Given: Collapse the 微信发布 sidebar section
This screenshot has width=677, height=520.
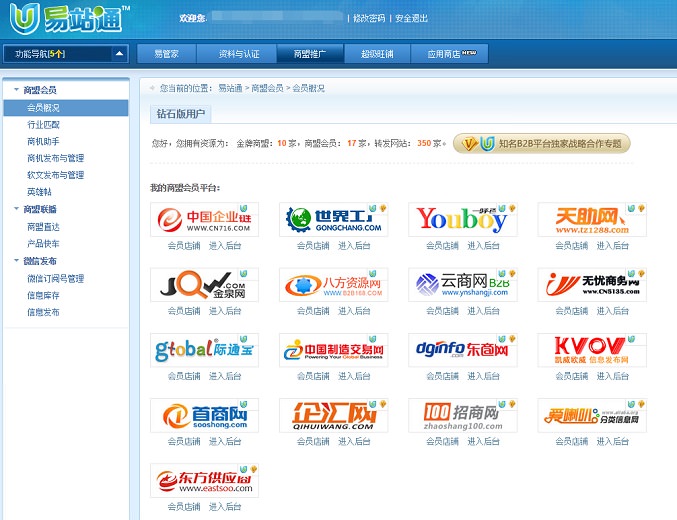Looking at the screenshot, I should coord(16,260).
